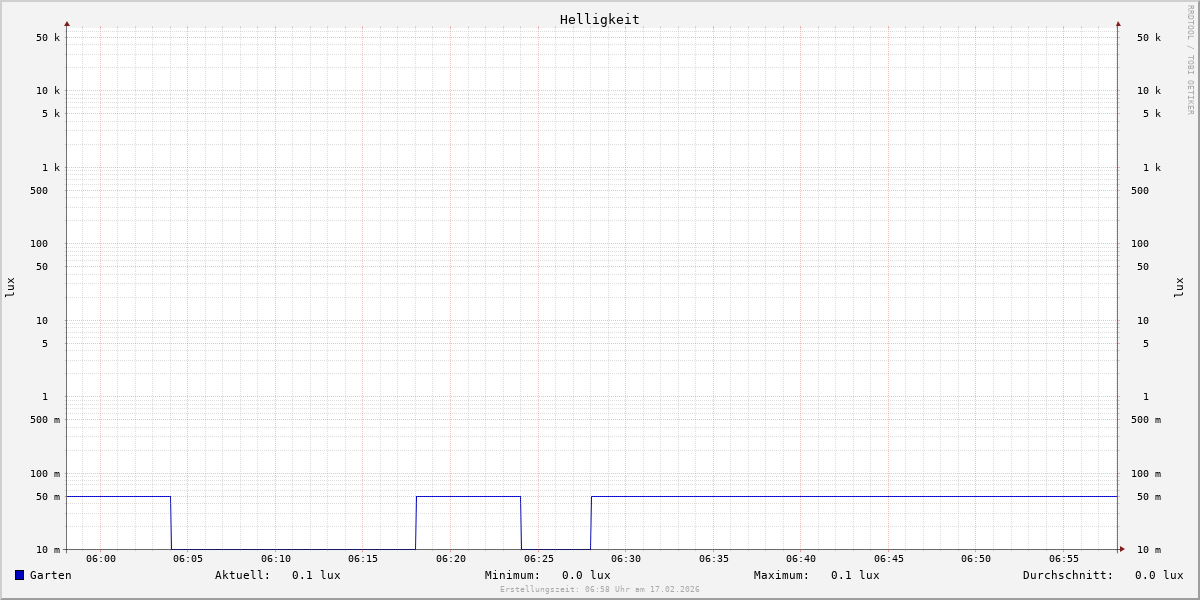
Task: Click the Aktuell 0.1 lux reading
Action: (x=316, y=575)
